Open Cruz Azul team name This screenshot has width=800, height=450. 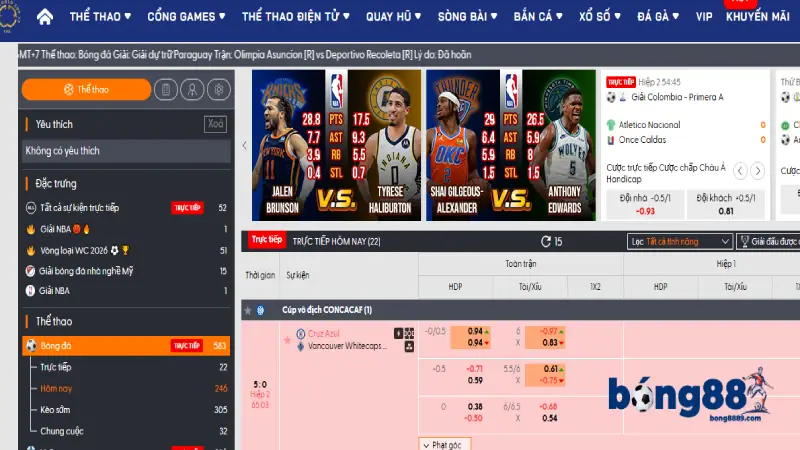(323, 334)
